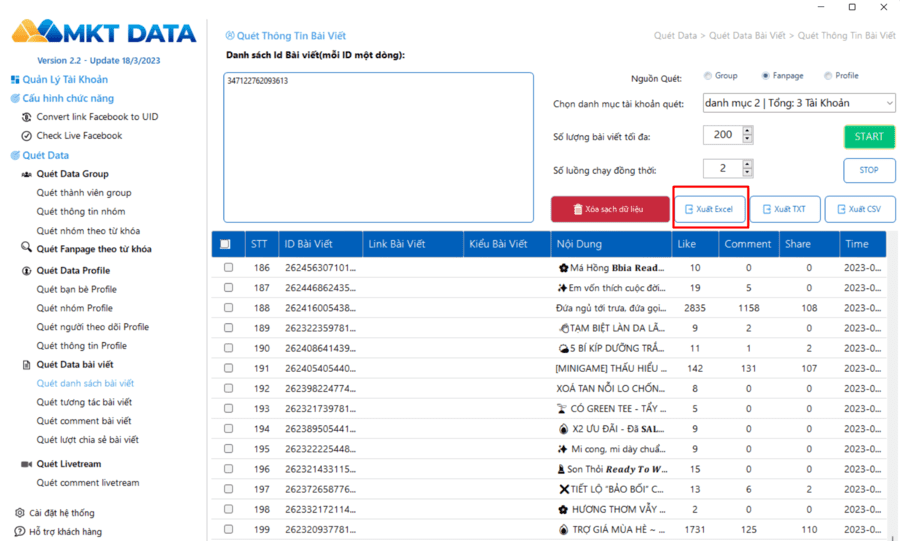Click the Check Live Facebook icon

26,136
